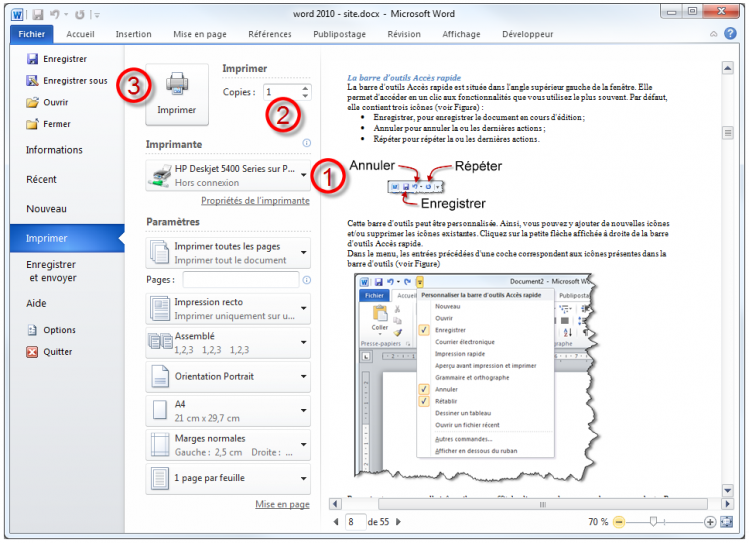The image size is (749, 543).
Task: Open the Orientation Portrait dropdown
Action: (x=303, y=376)
